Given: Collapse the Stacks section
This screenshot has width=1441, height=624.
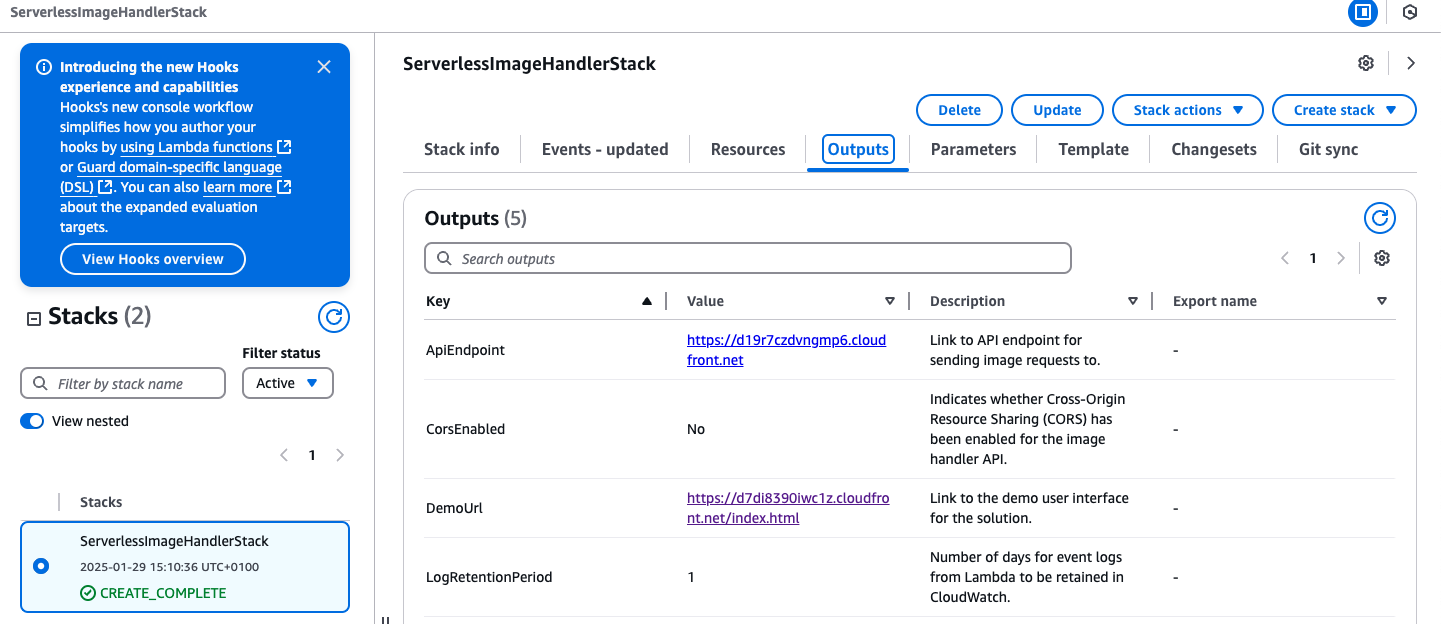Looking at the screenshot, I should click(x=33, y=318).
